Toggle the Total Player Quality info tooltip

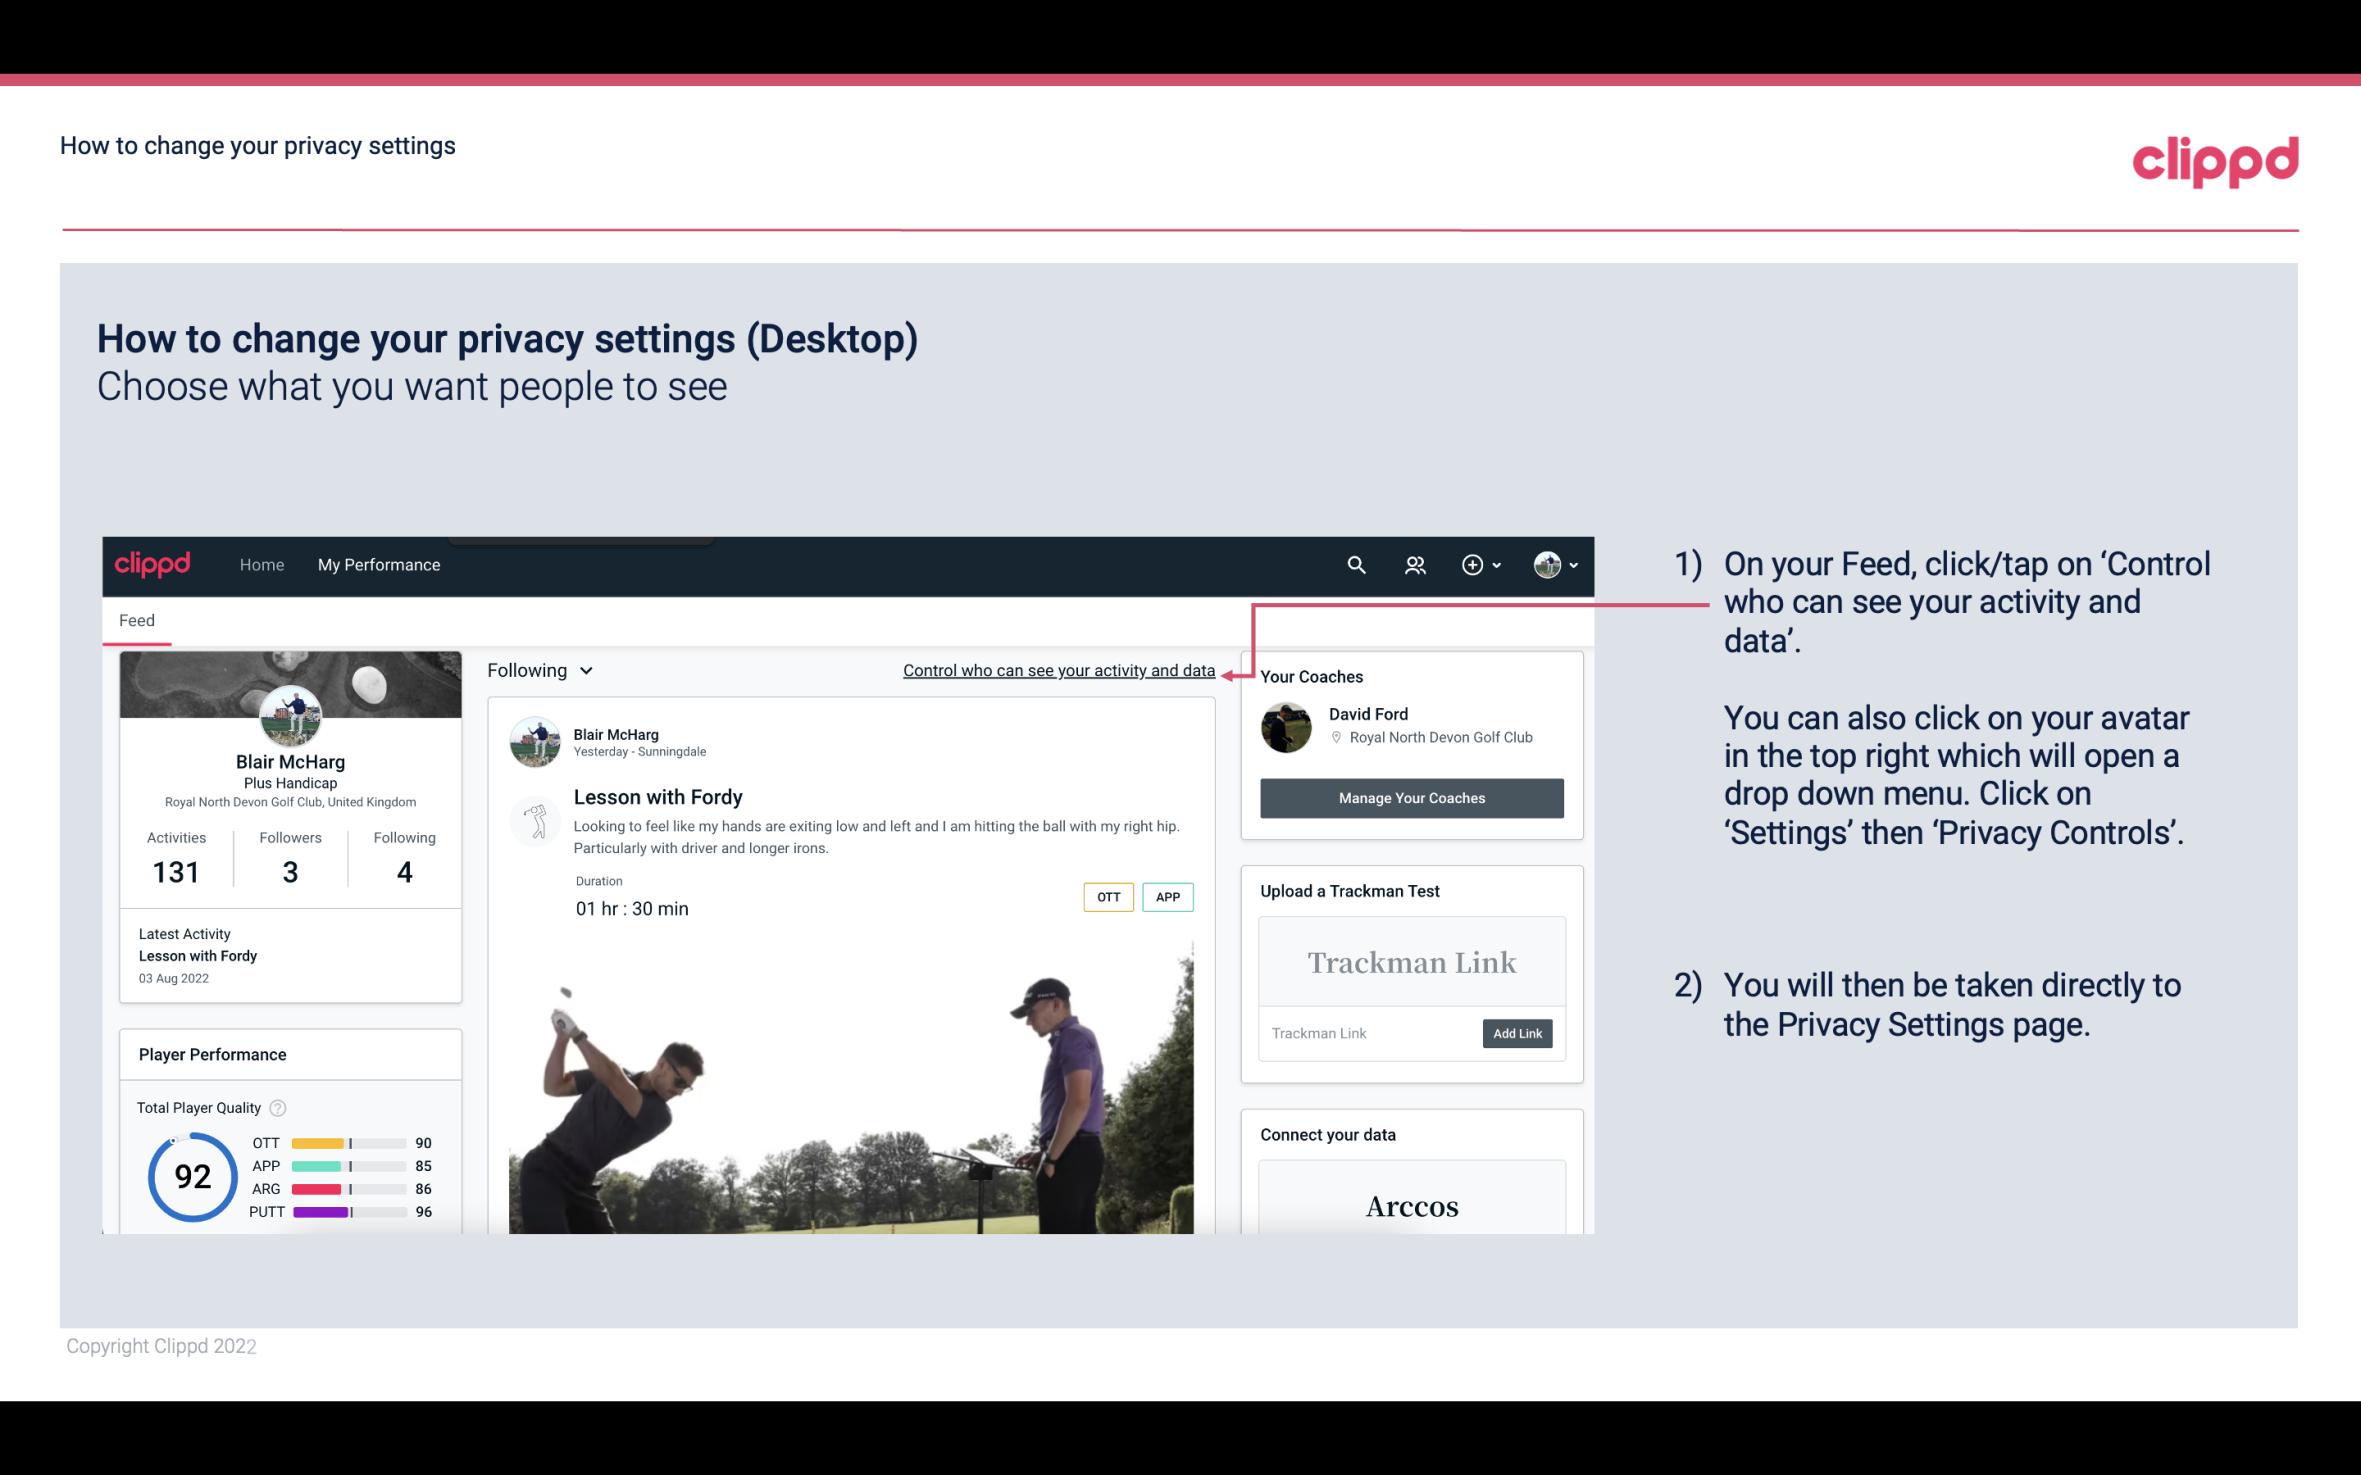pyautogui.click(x=277, y=1106)
